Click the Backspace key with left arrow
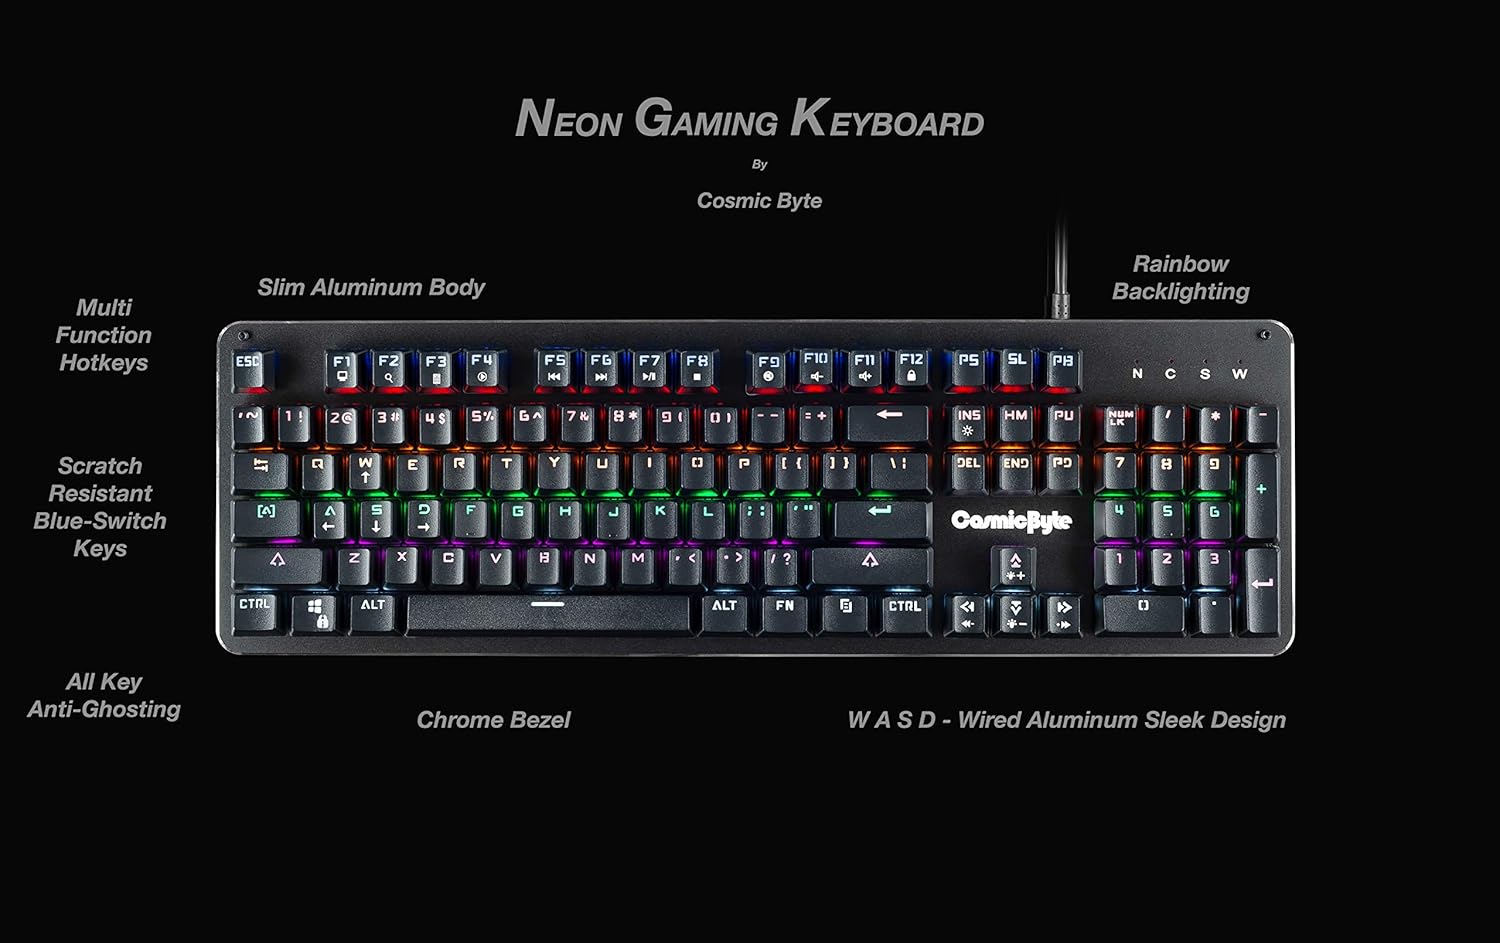The width and height of the screenshot is (1500, 943). [x=888, y=423]
